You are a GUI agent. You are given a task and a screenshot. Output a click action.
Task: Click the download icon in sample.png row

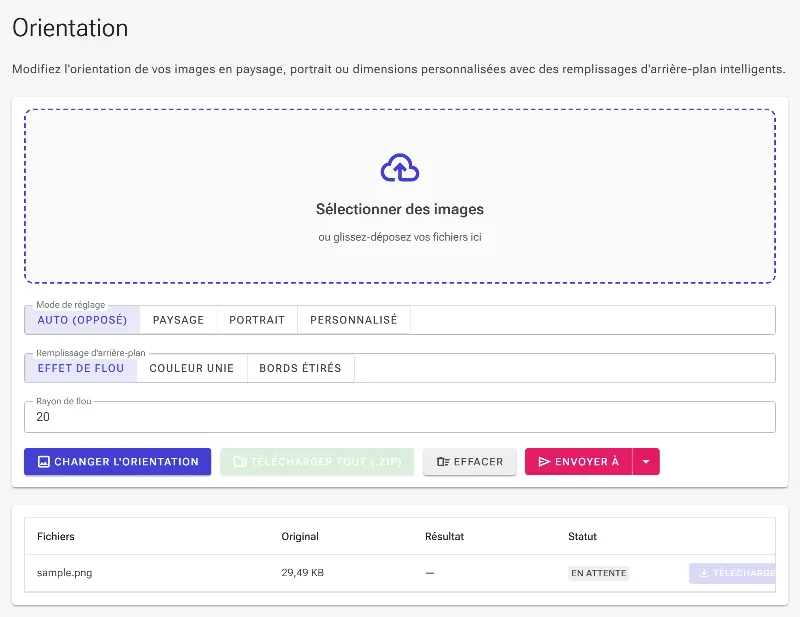[704, 573]
